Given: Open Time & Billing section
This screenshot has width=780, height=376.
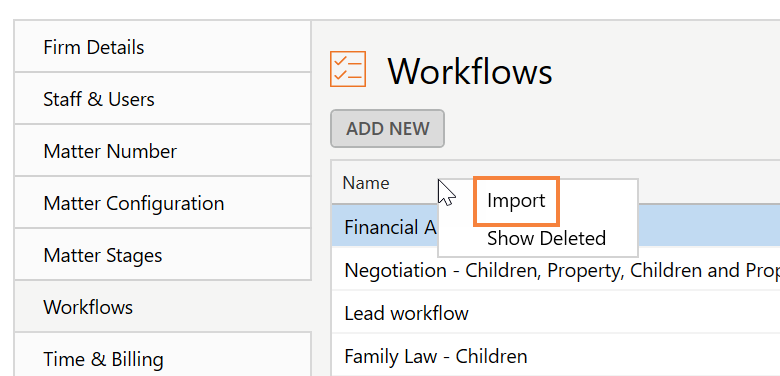Looking at the screenshot, I should (163, 355).
